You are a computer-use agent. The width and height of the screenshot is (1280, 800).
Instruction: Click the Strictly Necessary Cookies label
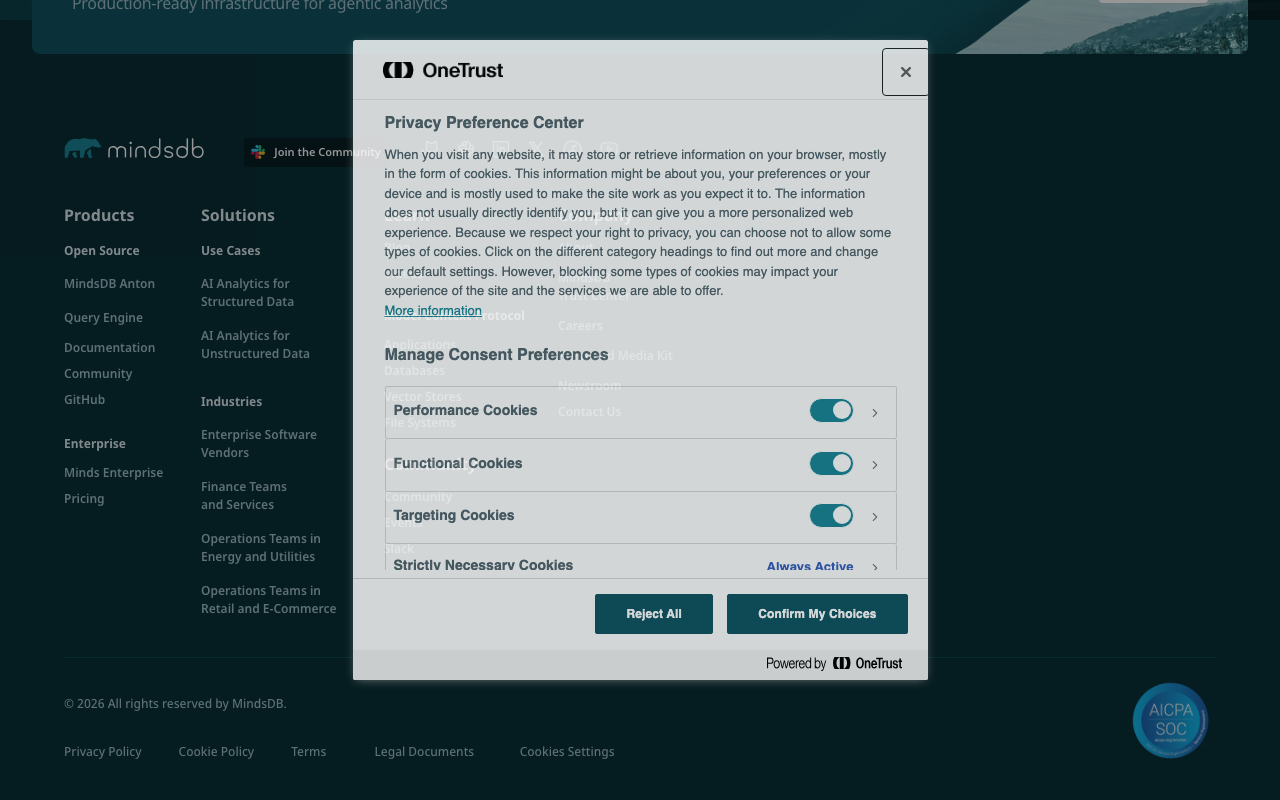[x=483, y=565]
